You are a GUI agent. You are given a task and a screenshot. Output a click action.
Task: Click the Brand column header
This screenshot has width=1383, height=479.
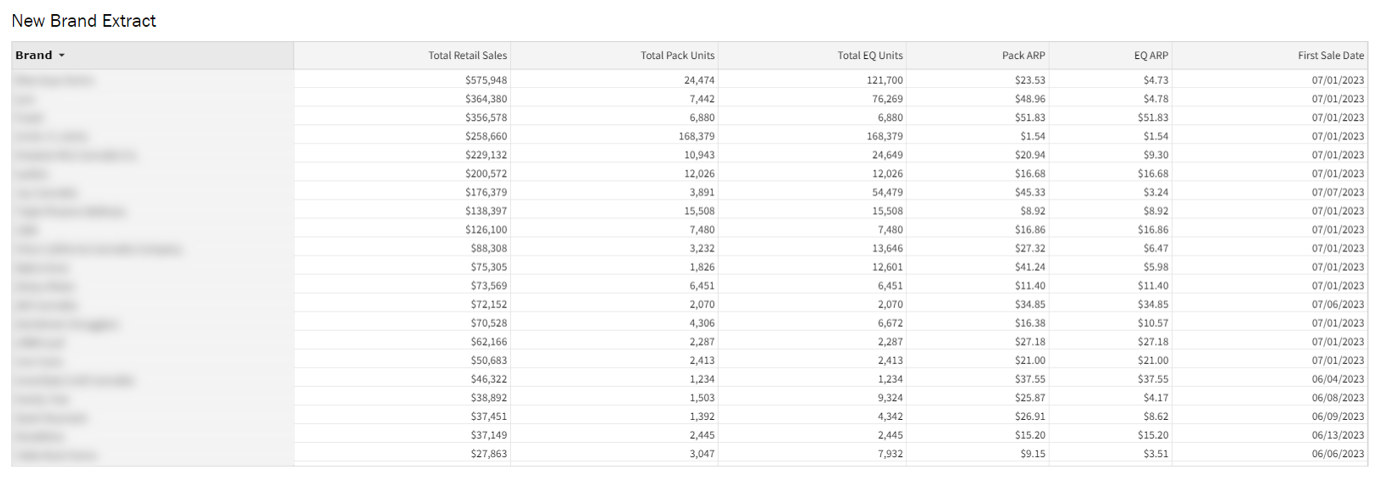coord(34,56)
